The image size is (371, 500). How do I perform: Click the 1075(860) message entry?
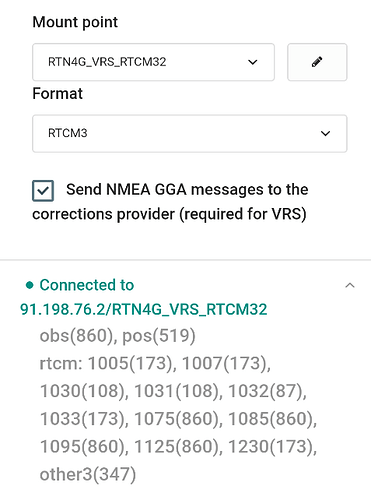pos(178,419)
